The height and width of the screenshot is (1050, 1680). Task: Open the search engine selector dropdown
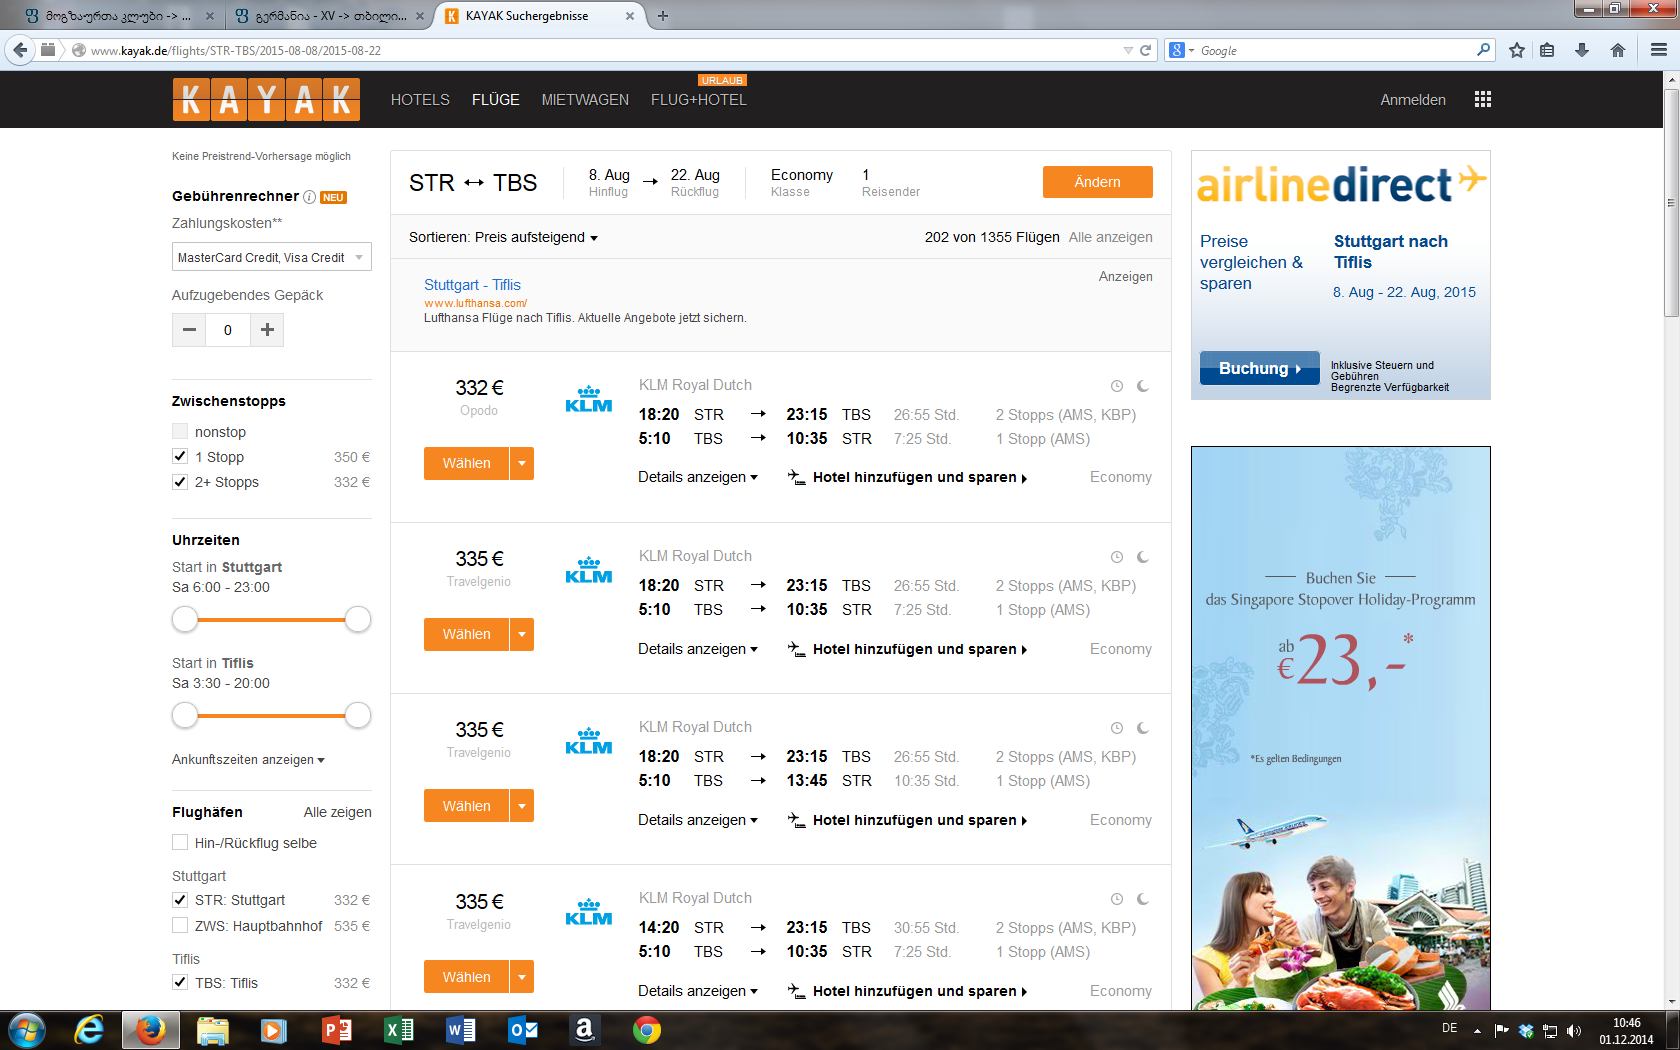1181,50
